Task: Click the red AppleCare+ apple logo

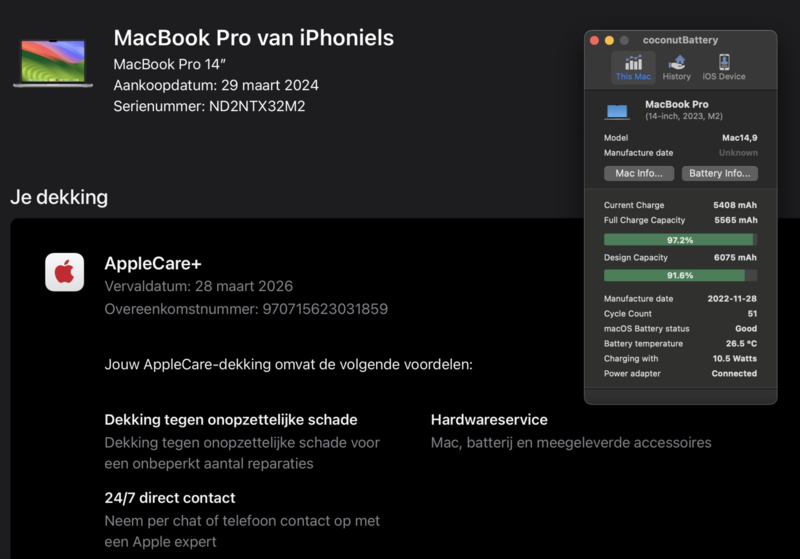Action: coord(64,272)
